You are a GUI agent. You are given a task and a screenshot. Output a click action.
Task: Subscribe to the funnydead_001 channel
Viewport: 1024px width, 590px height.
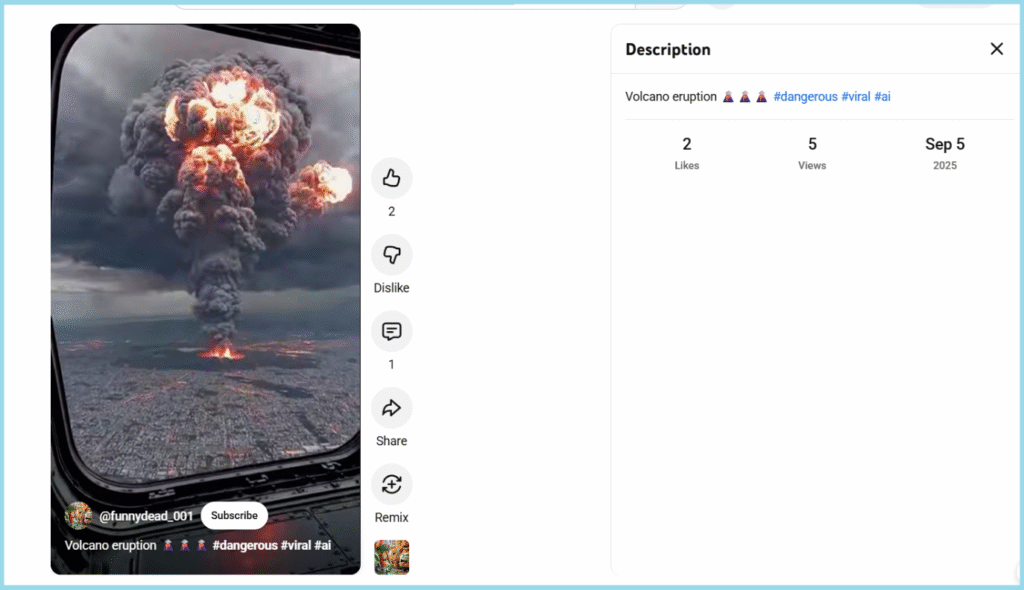[x=234, y=516]
